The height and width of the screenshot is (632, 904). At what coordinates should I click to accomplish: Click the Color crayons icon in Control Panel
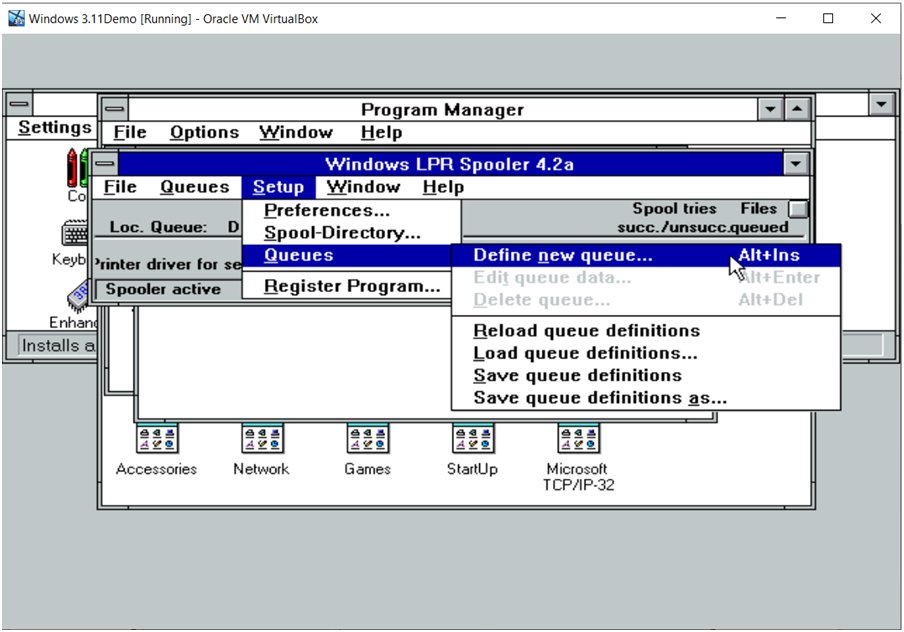[x=78, y=167]
